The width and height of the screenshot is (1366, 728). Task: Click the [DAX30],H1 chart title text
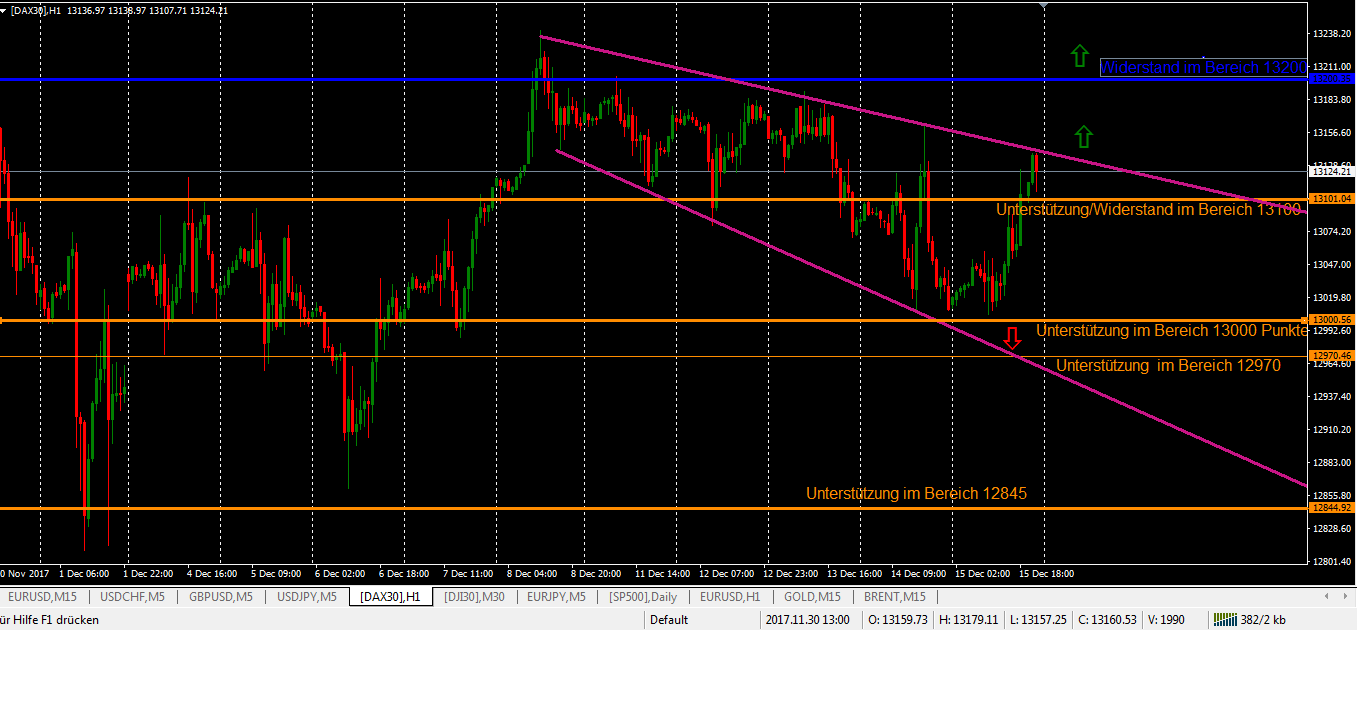(x=36, y=10)
